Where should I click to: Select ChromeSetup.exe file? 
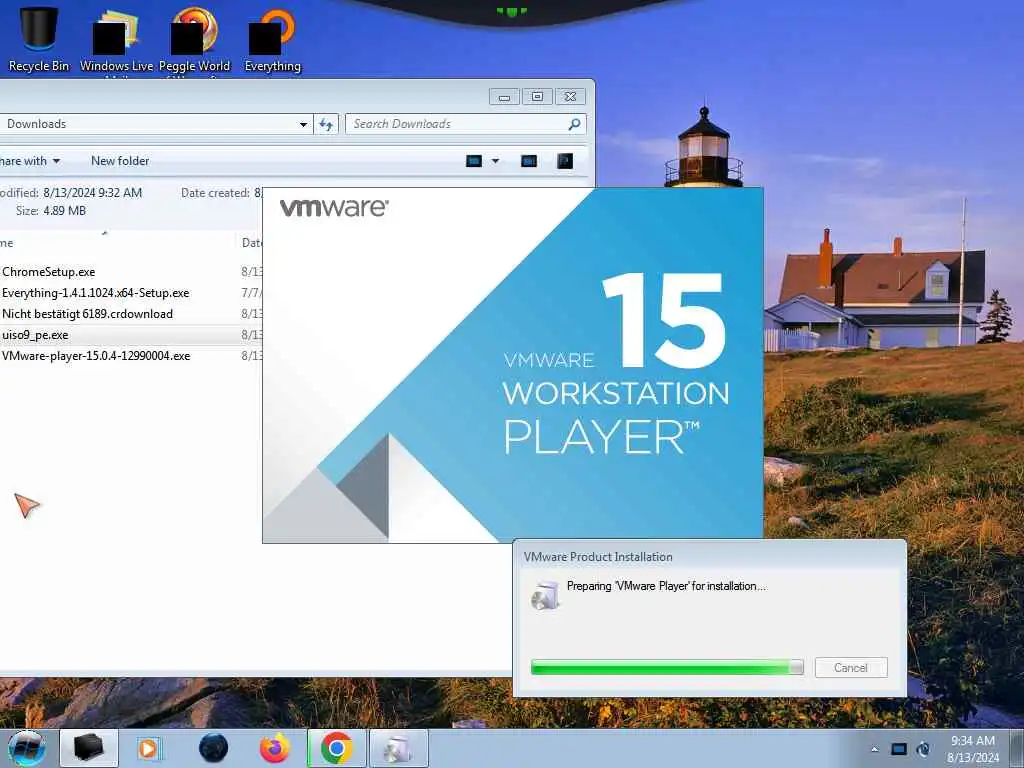pos(49,272)
